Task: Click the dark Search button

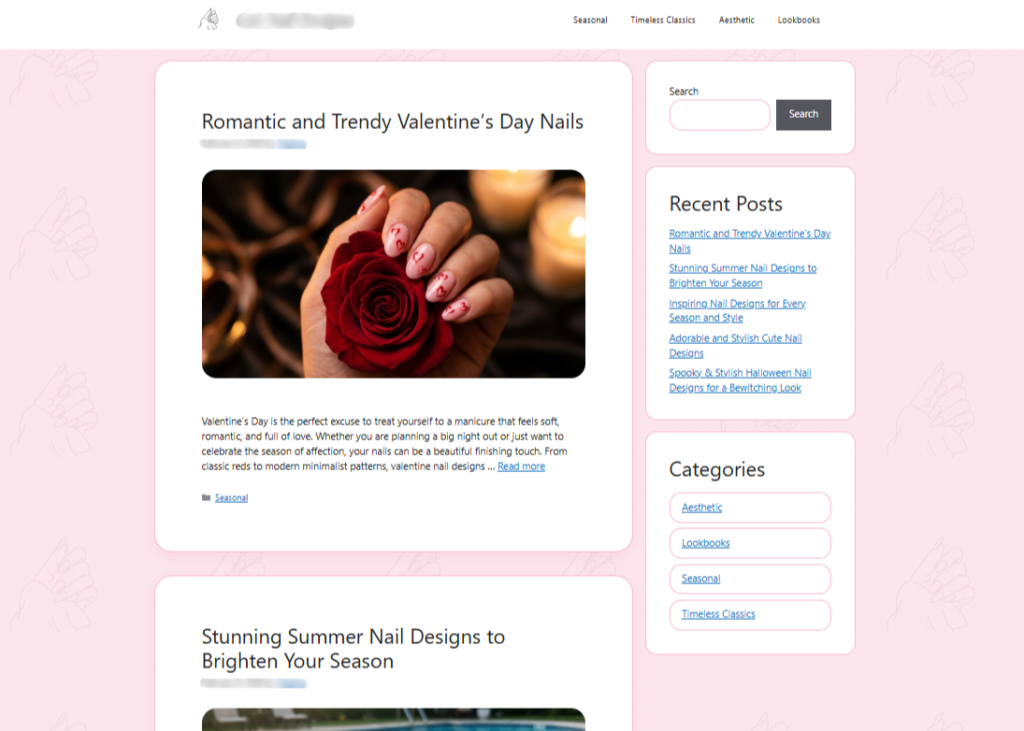Action: click(x=803, y=115)
